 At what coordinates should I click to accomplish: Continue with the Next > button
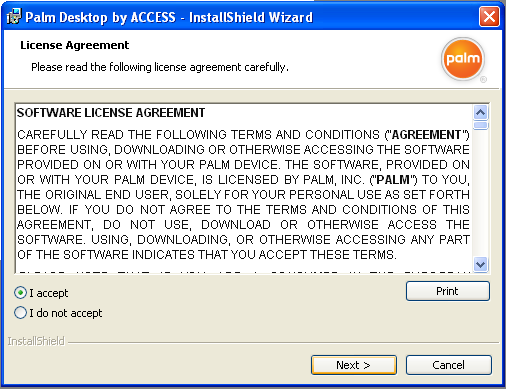click(x=354, y=365)
